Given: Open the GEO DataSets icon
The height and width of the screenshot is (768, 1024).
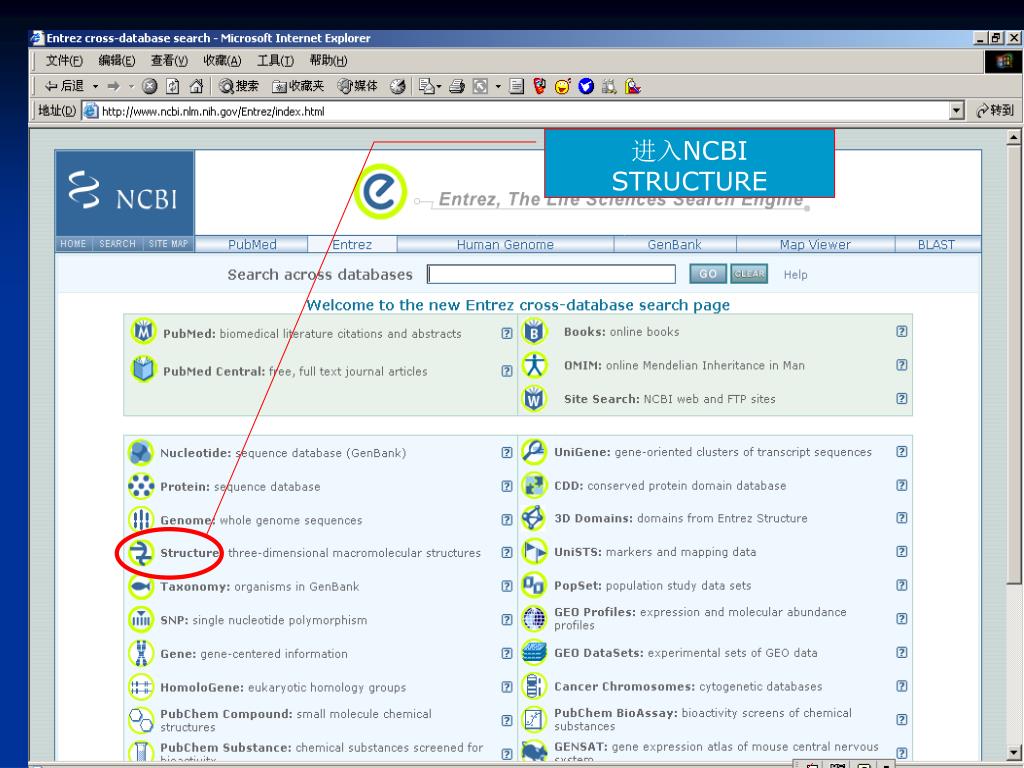Looking at the screenshot, I should [534, 652].
